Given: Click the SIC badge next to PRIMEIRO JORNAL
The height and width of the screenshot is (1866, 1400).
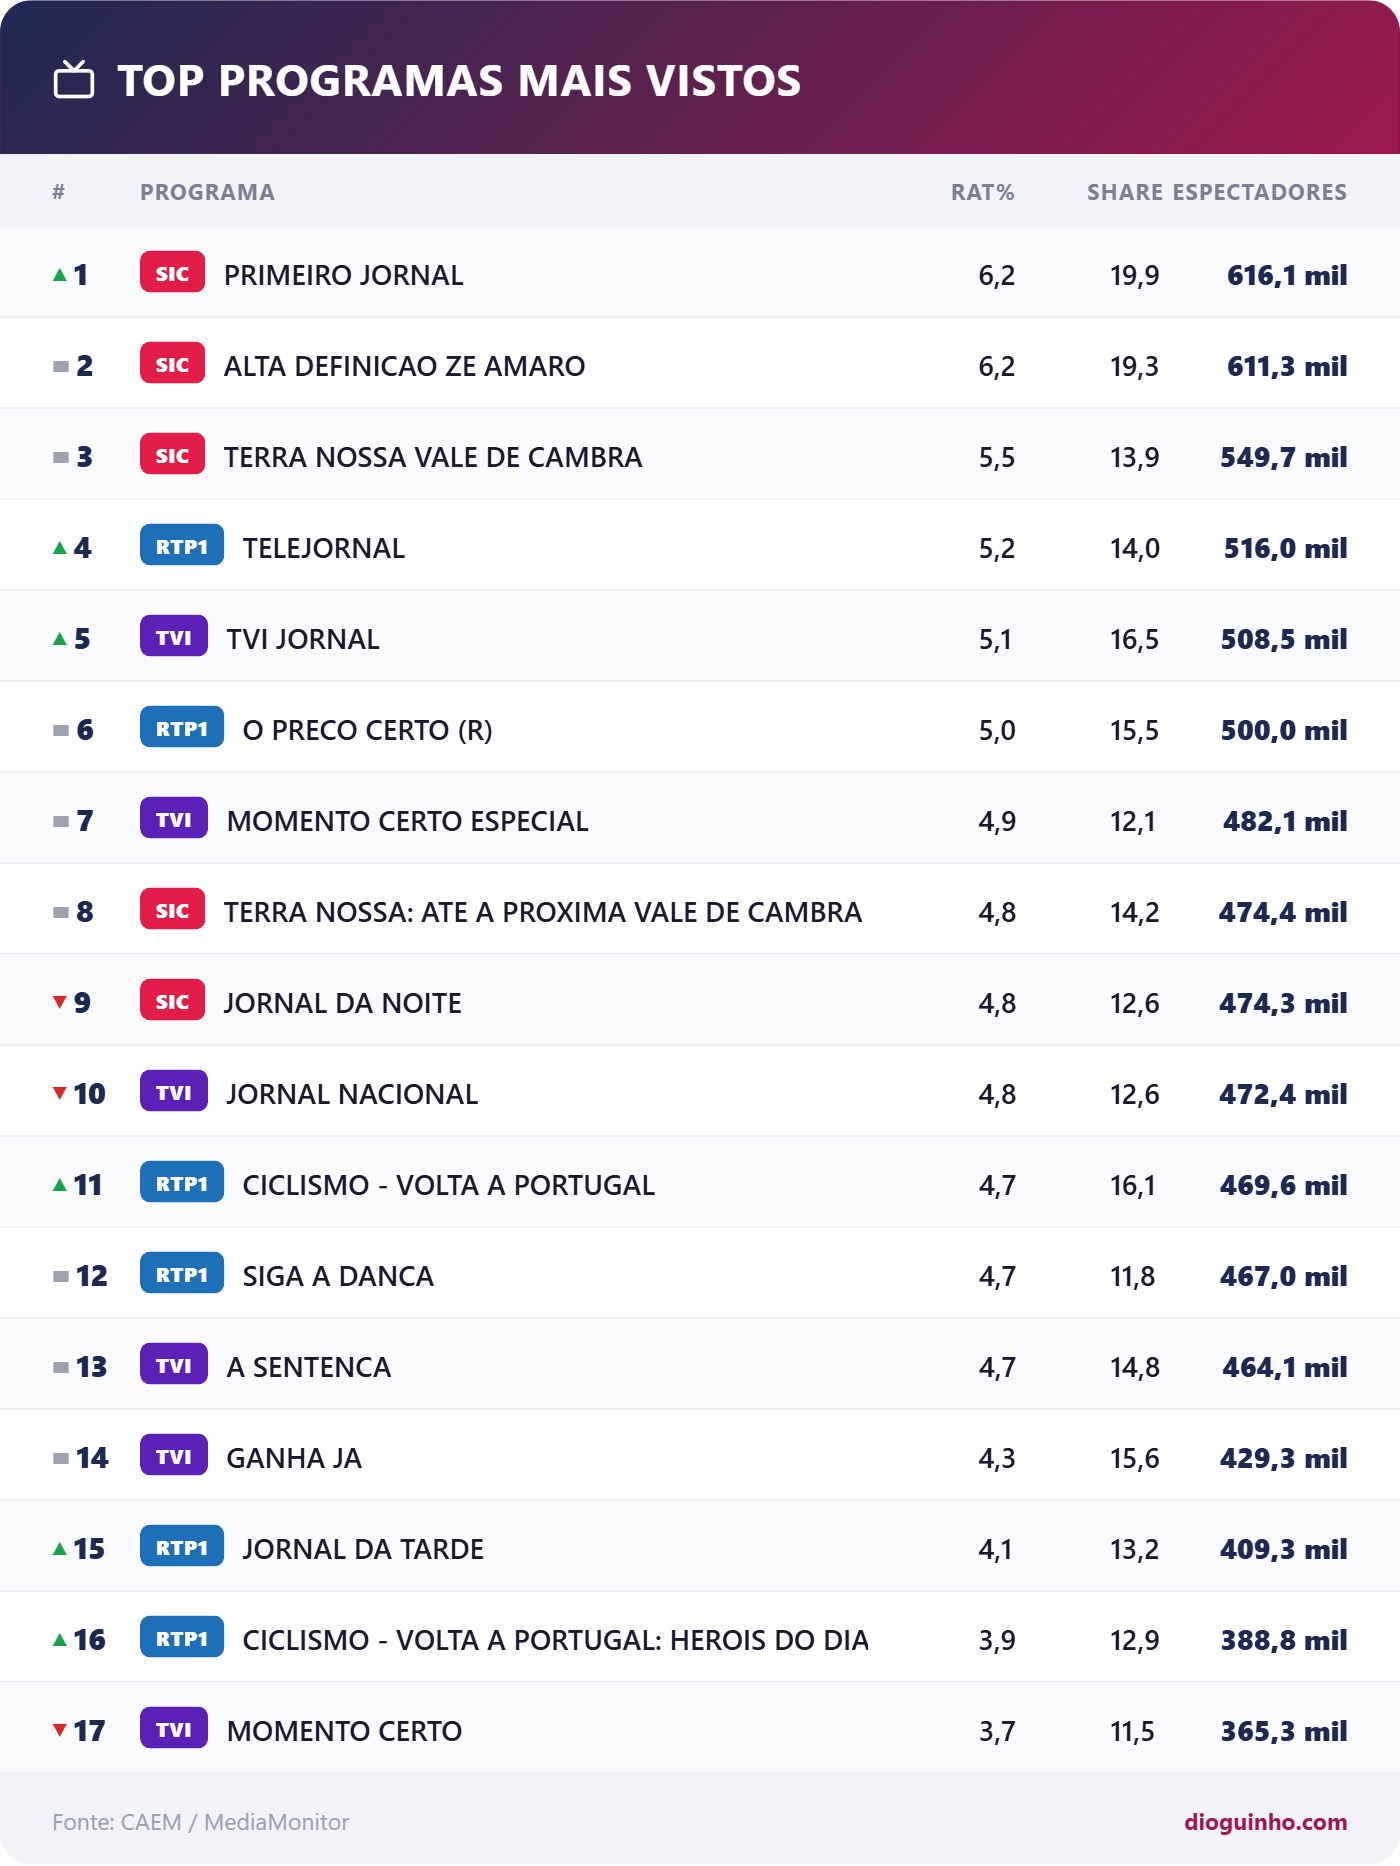Looking at the screenshot, I should (172, 273).
